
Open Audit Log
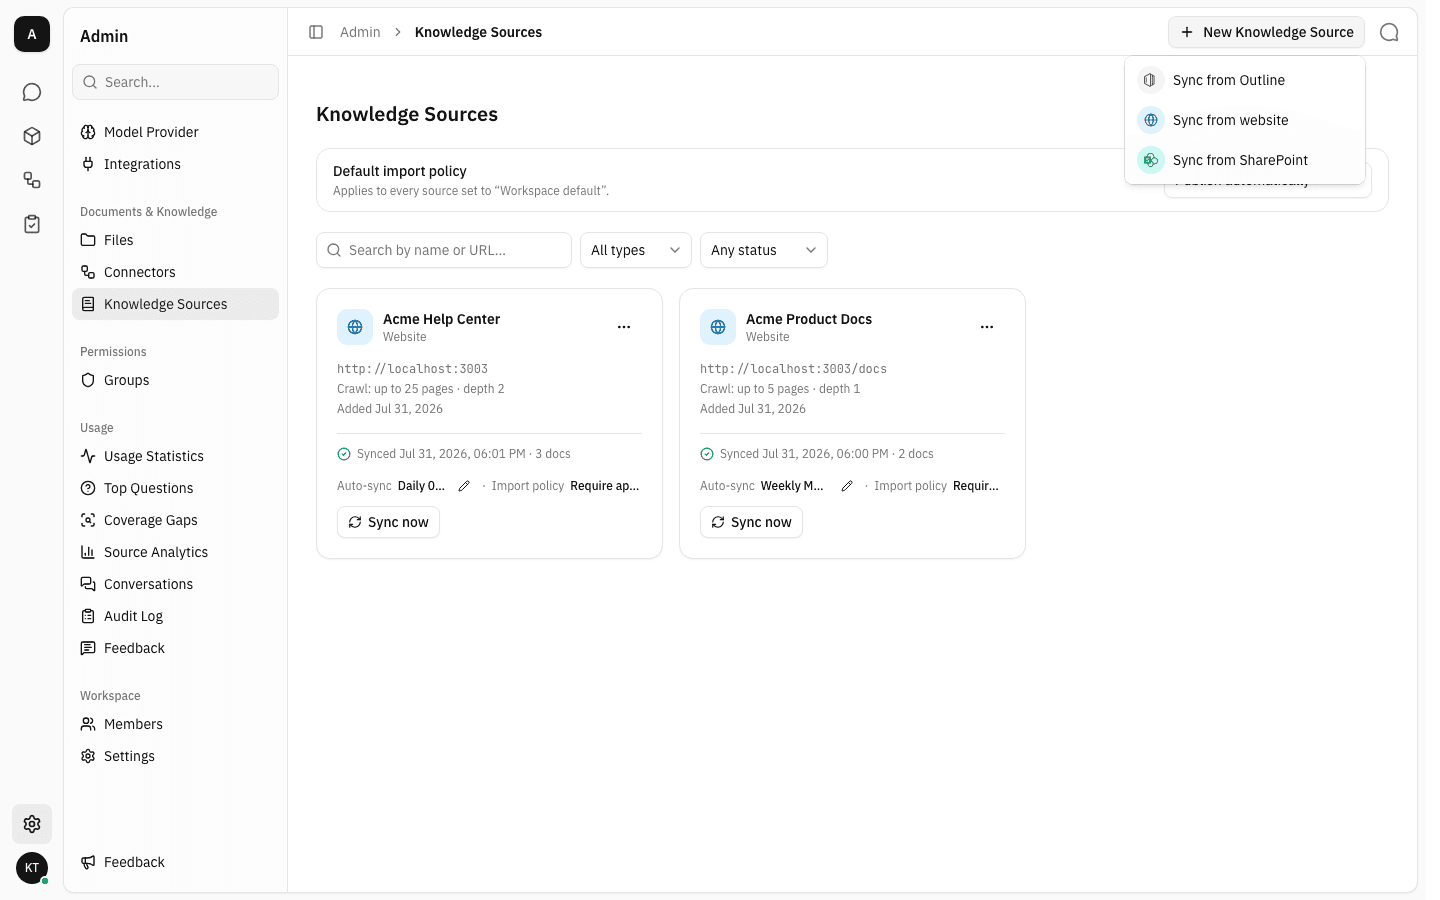pyautogui.click(x=175, y=616)
